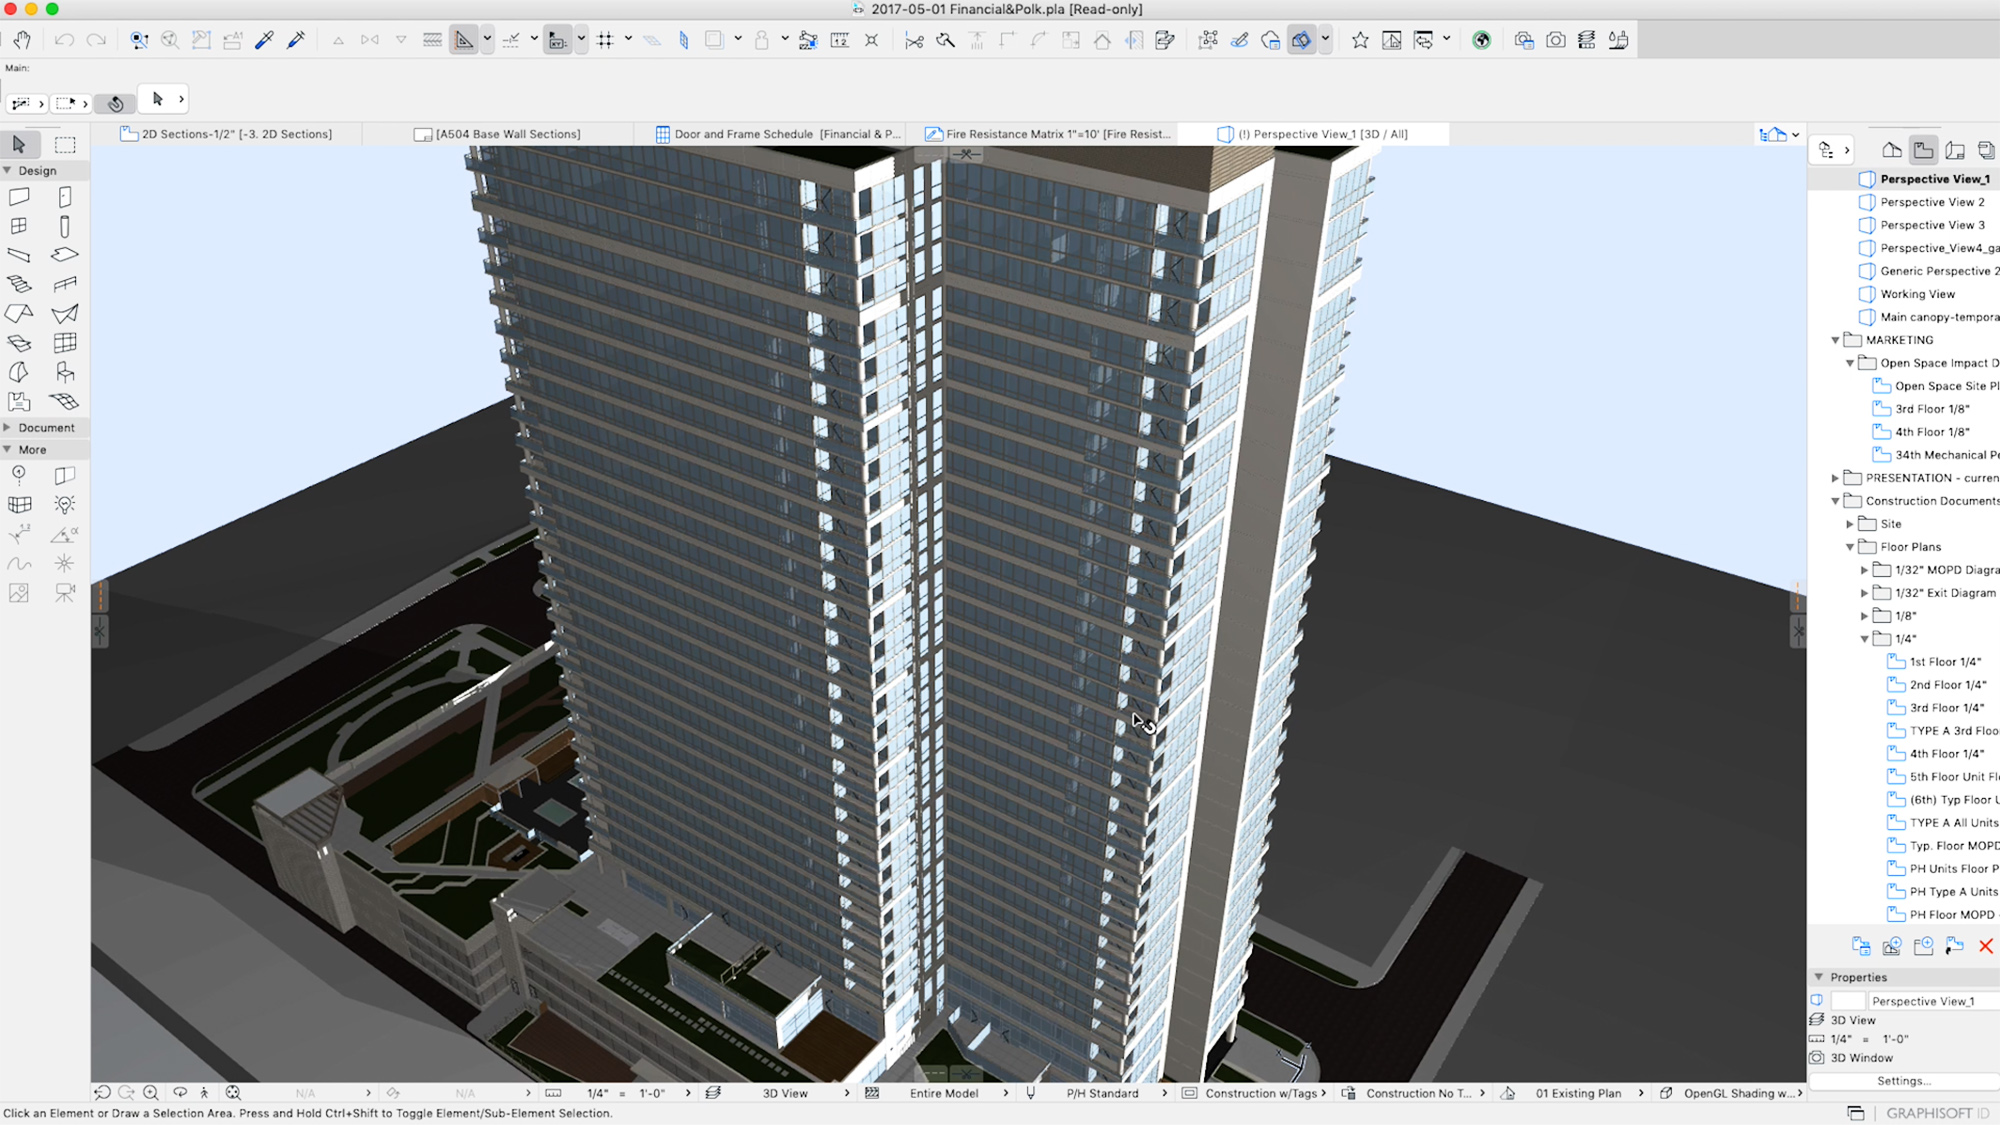Click the favorites star icon in toolbar

tap(1360, 40)
